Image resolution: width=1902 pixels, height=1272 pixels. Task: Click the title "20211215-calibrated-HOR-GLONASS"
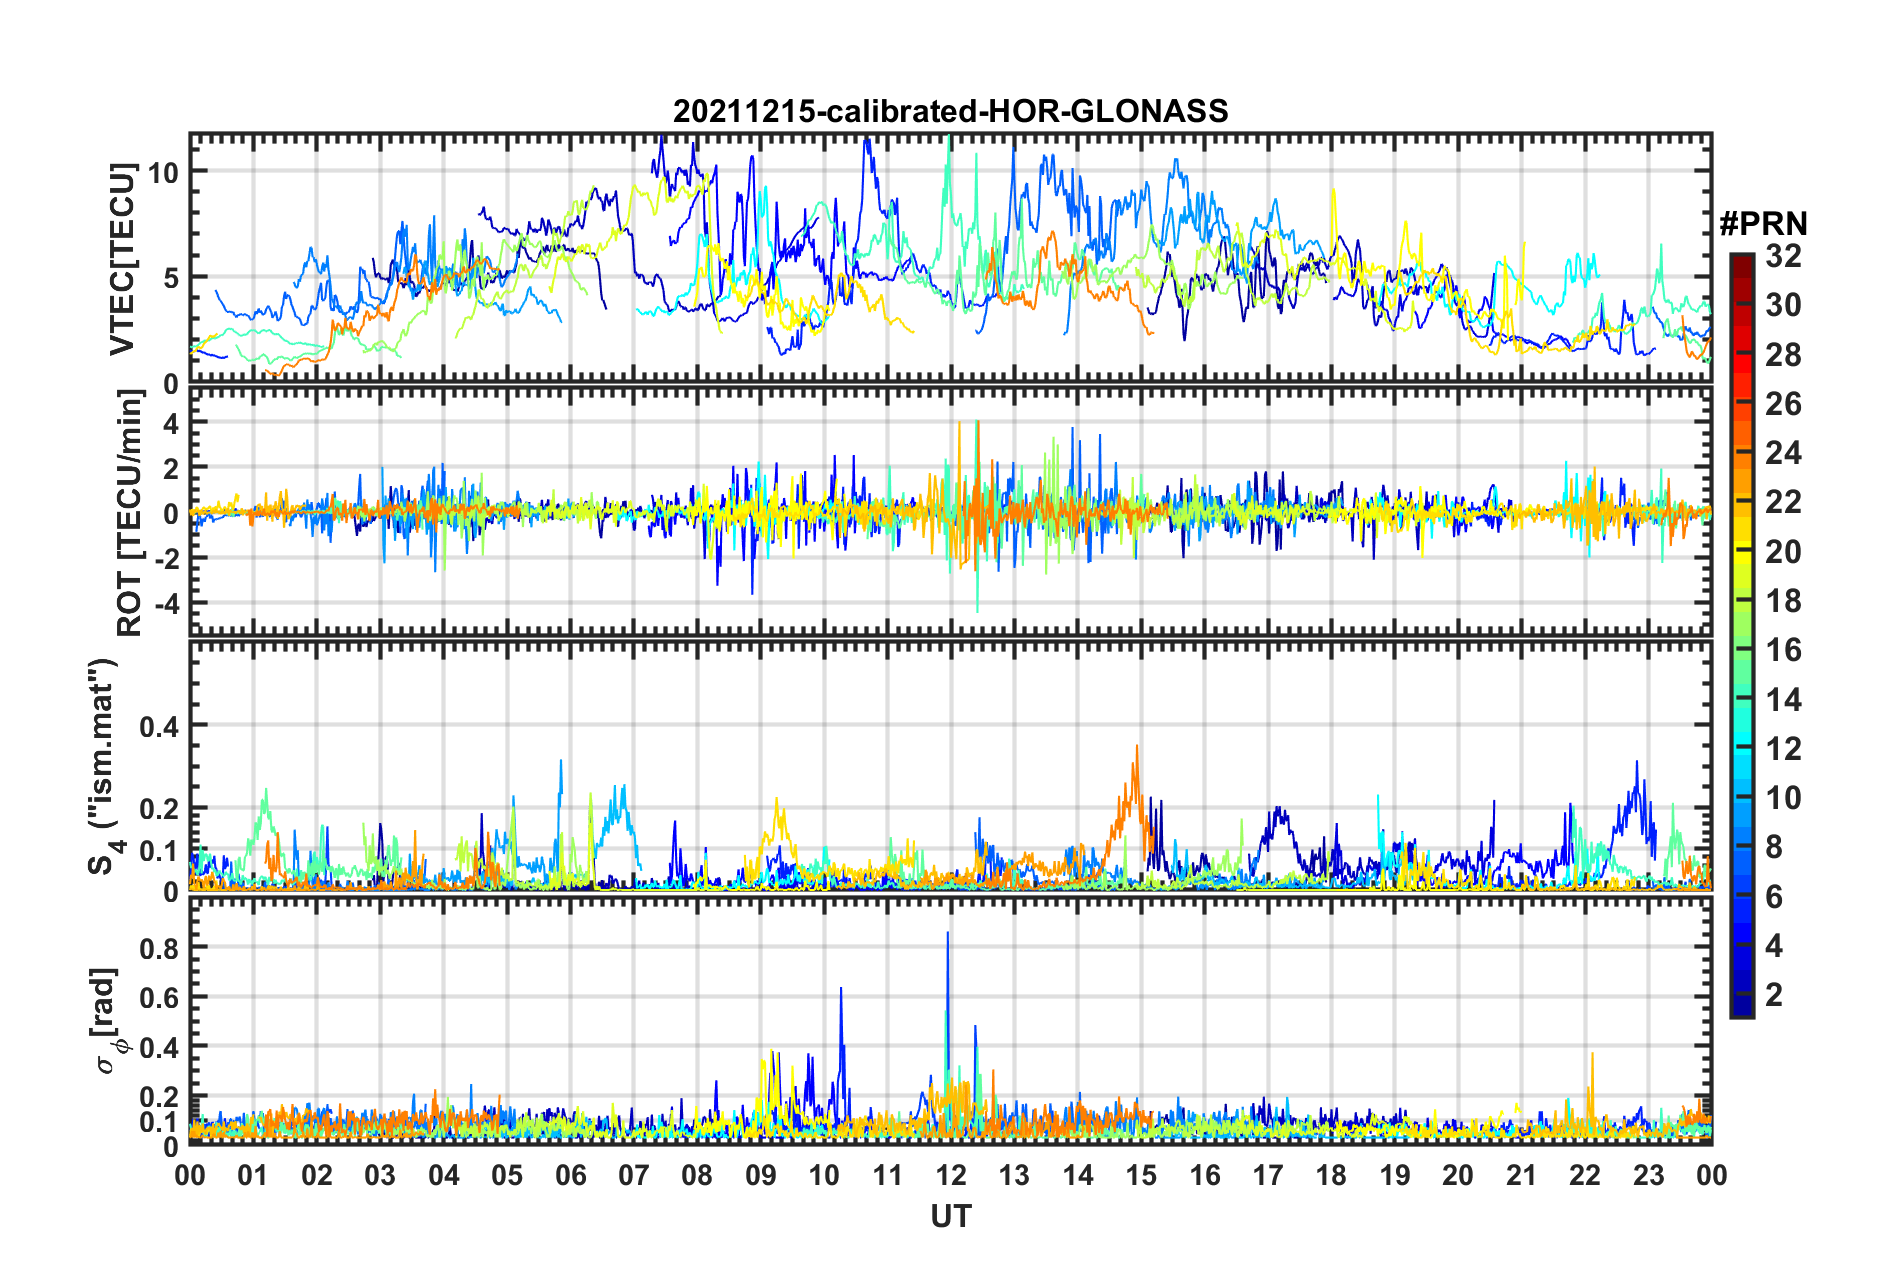point(950,111)
